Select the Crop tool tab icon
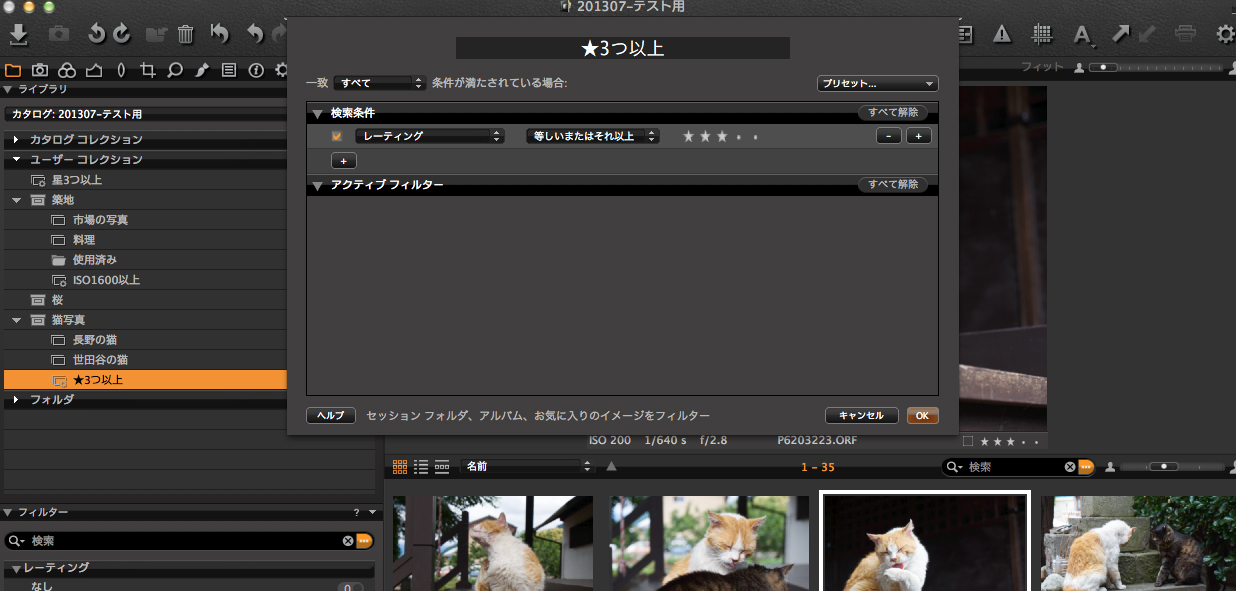 pos(148,70)
